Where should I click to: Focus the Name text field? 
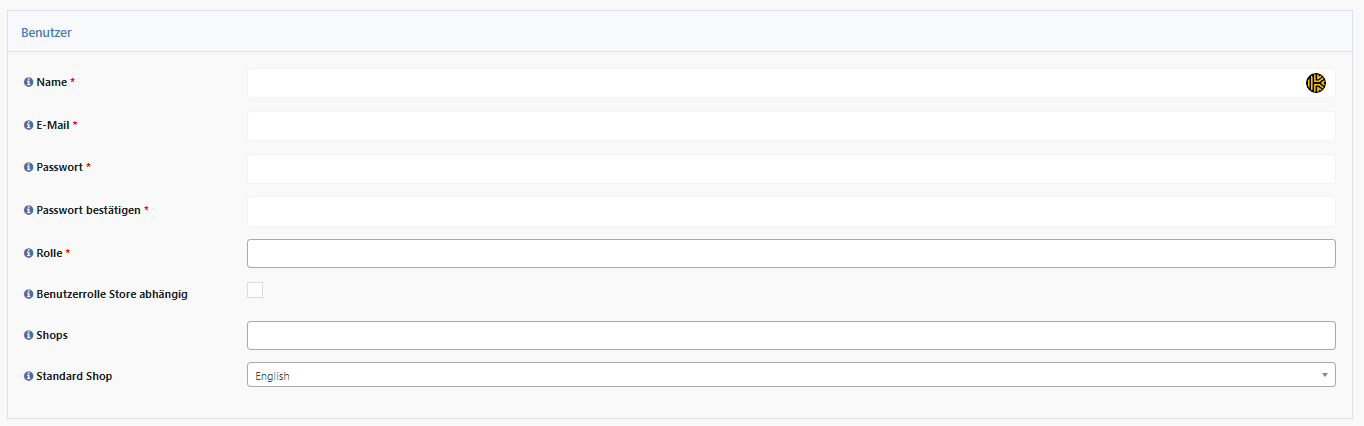click(791, 83)
